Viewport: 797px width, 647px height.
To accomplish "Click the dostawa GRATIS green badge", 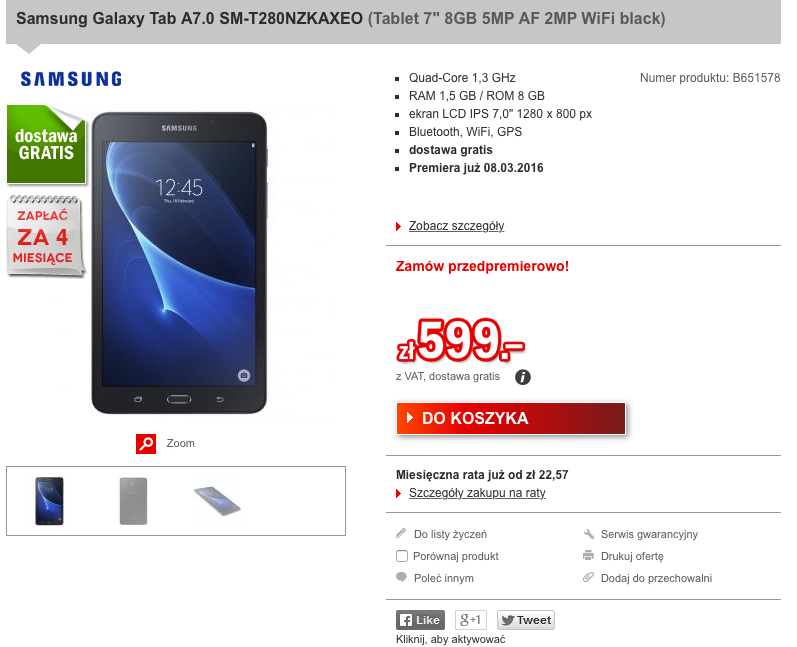I will point(46,144).
